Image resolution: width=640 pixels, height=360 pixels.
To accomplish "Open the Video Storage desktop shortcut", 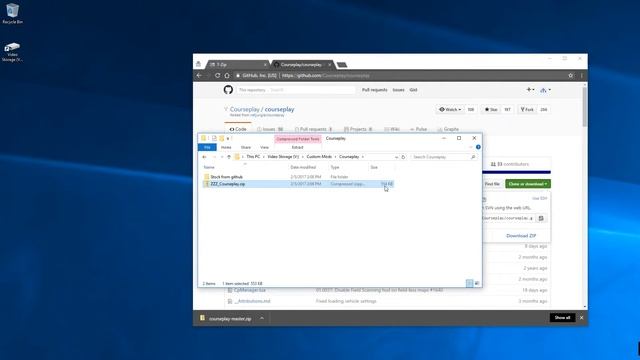I will [12, 52].
